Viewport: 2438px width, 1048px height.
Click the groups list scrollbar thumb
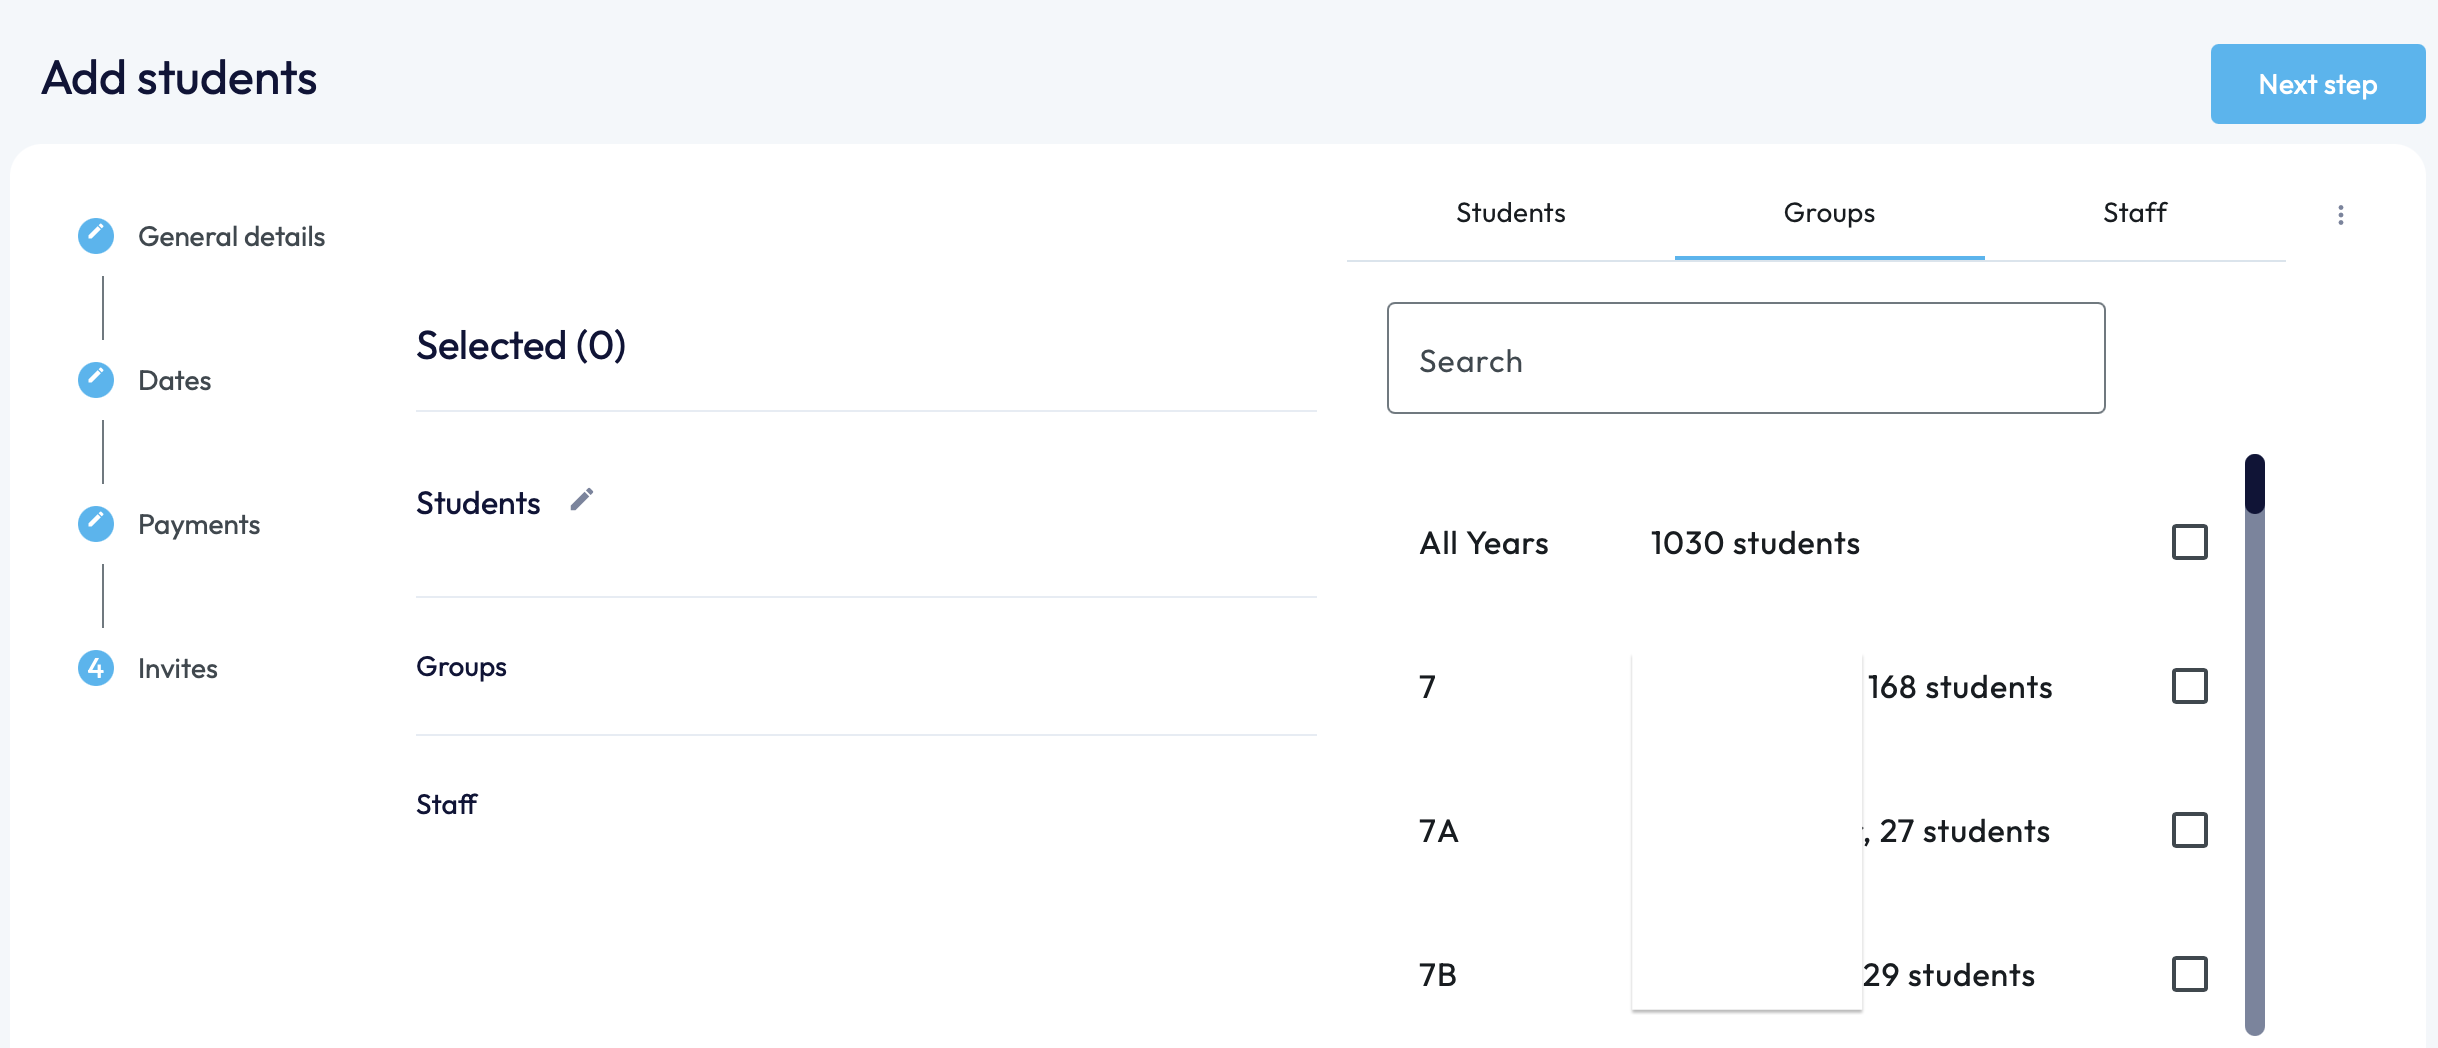coord(2254,485)
